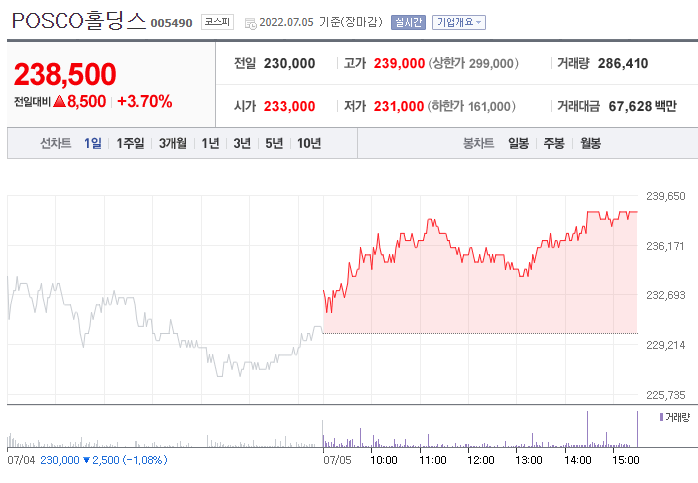
Task: Click the open price 233,000
Action: point(289,106)
